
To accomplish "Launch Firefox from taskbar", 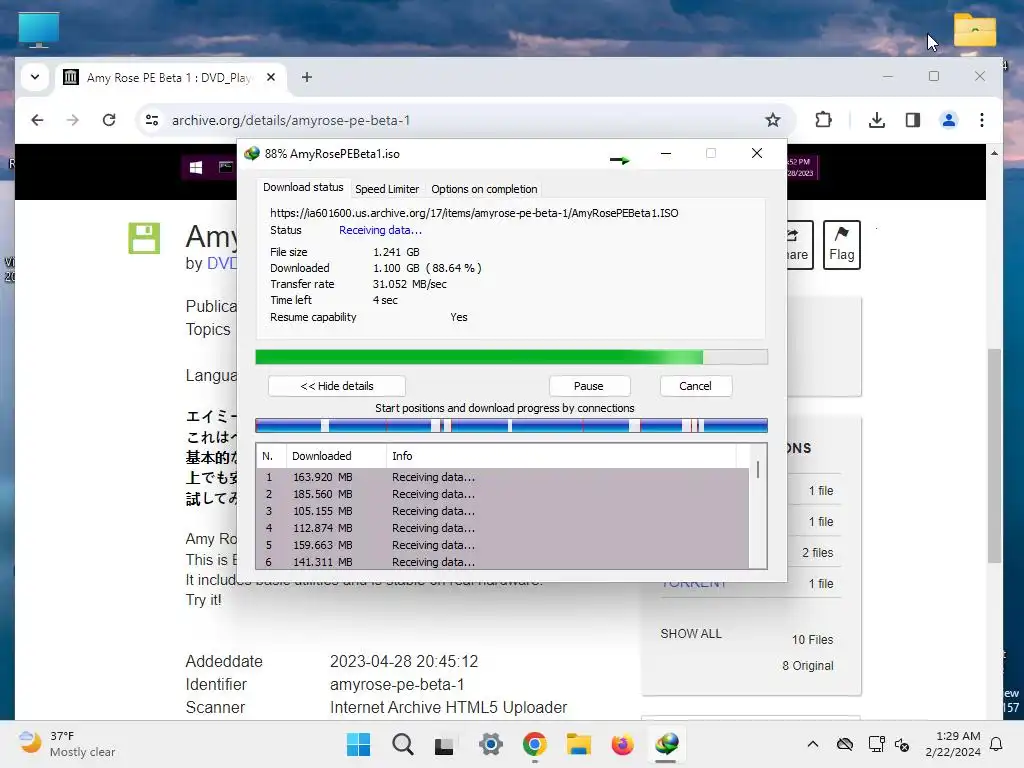I will point(622,744).
